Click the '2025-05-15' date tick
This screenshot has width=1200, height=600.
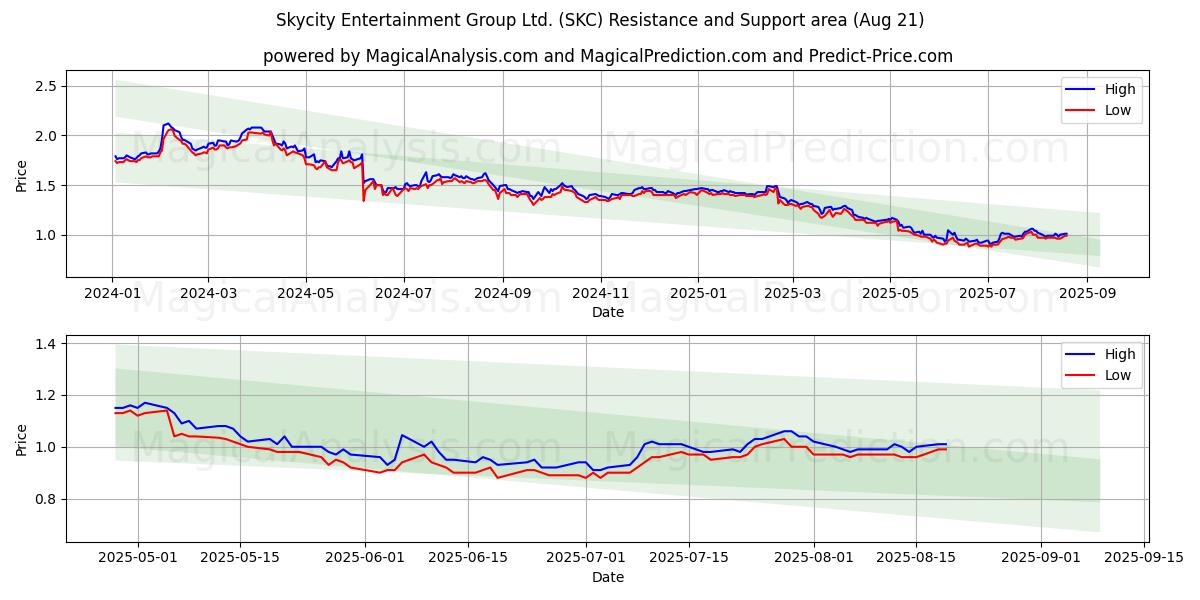click(x=240, y=559)
